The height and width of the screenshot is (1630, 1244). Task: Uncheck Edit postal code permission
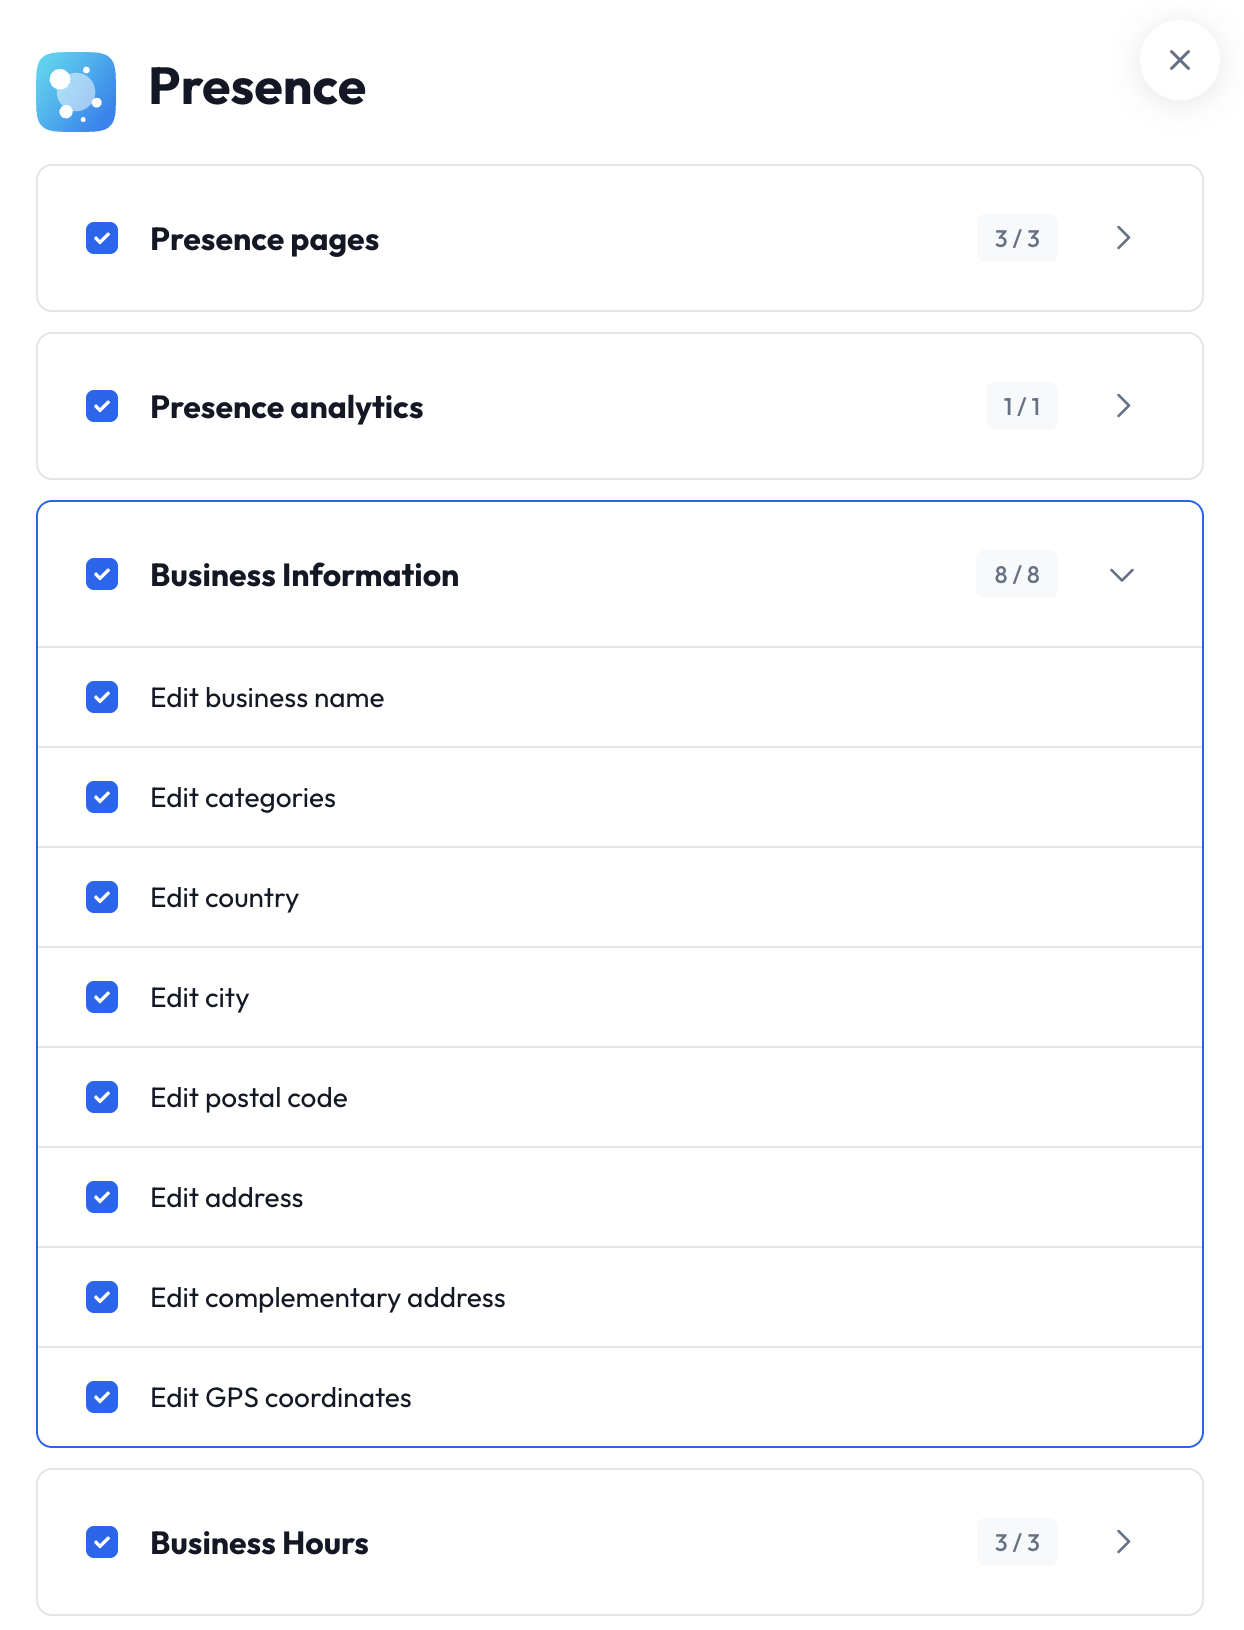point(102,1097)
